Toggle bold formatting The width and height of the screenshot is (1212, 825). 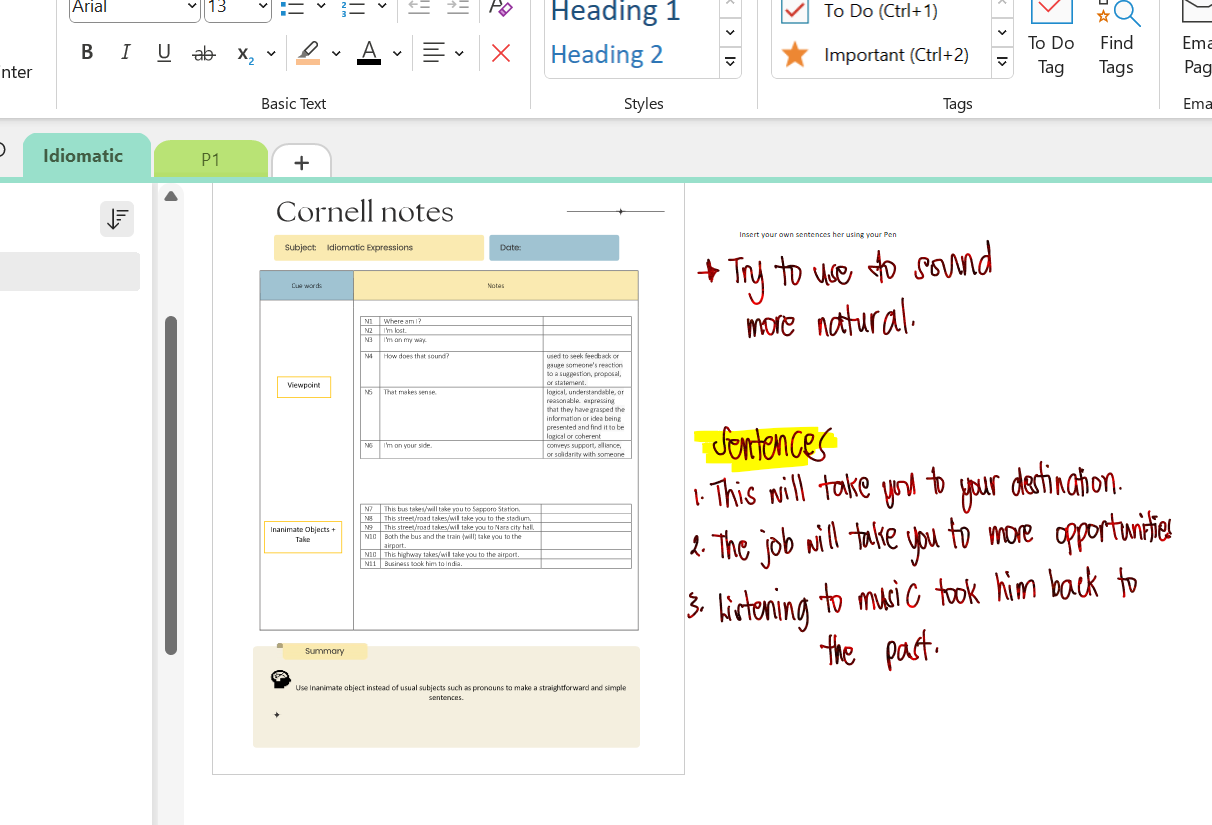[x=87, y=53]
